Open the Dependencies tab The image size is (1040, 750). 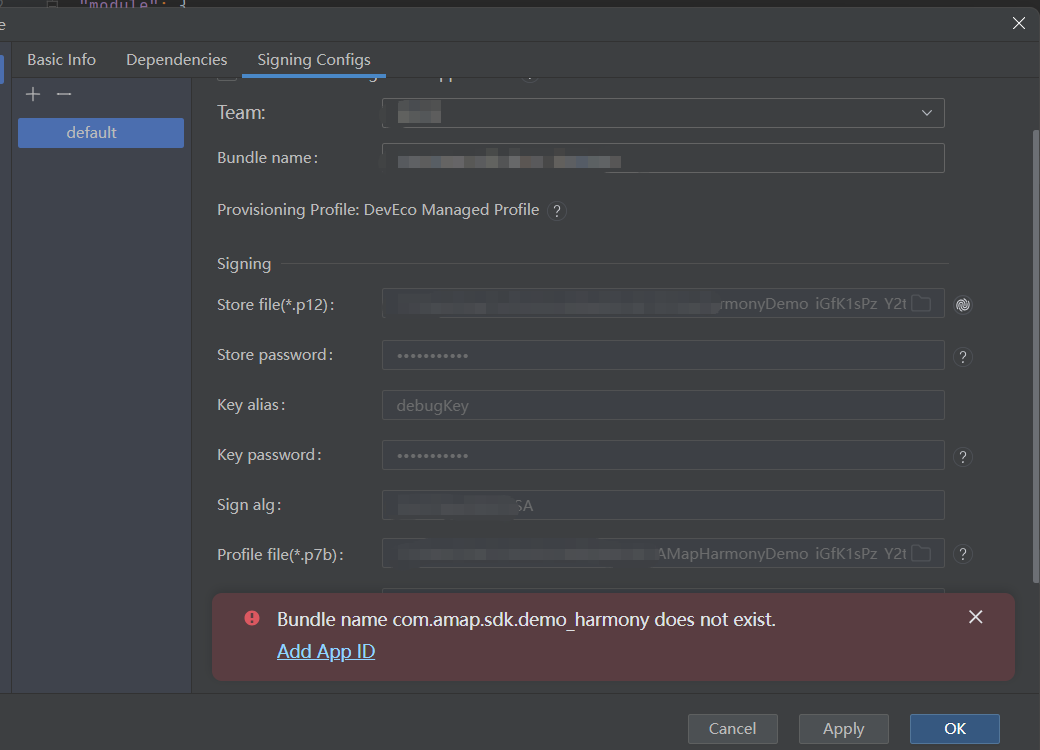click(x=176, y=60)
